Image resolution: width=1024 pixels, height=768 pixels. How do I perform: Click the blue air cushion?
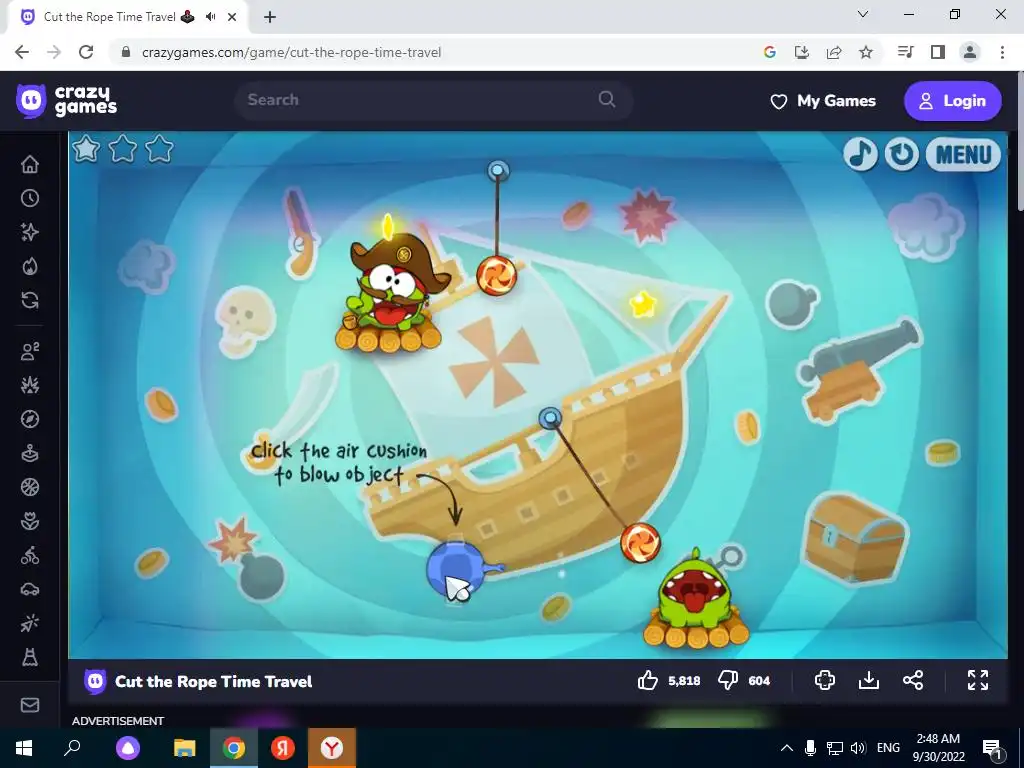tap(456, 569)
